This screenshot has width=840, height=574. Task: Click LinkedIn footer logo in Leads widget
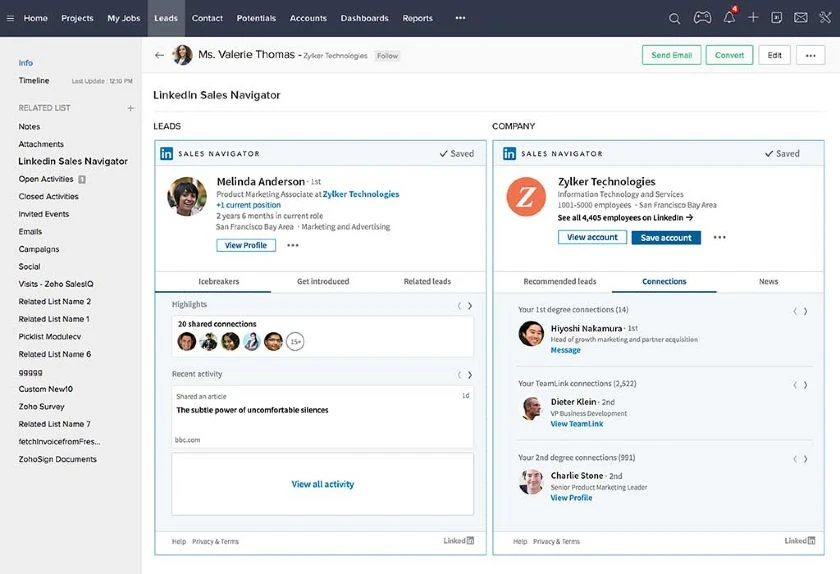(x=459, y=541)
